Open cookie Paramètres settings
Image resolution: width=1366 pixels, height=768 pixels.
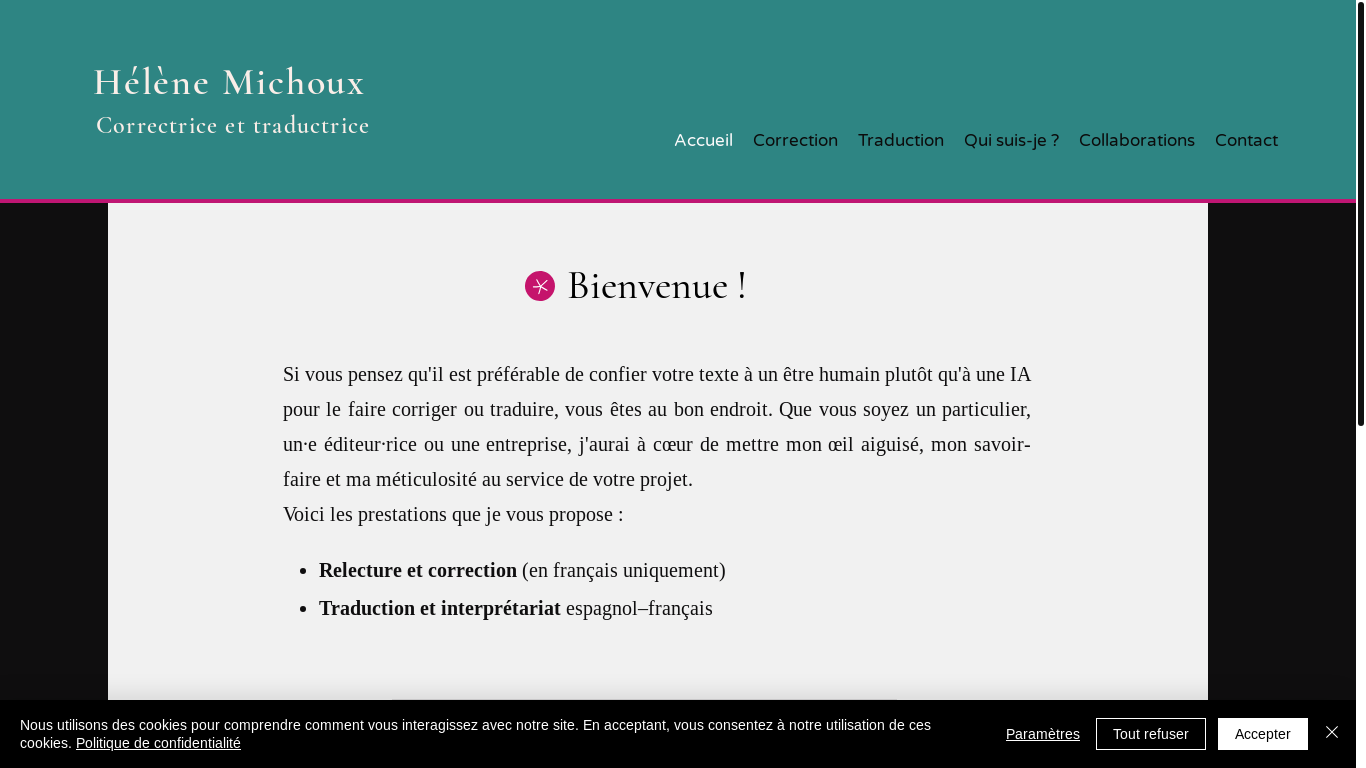pyautogui.click(x=1043, y=734)
